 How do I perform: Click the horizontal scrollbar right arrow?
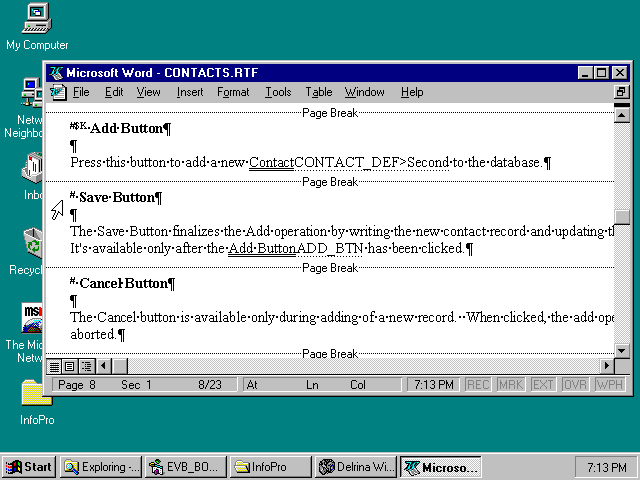pyautogui.click(x=606, y=366)
